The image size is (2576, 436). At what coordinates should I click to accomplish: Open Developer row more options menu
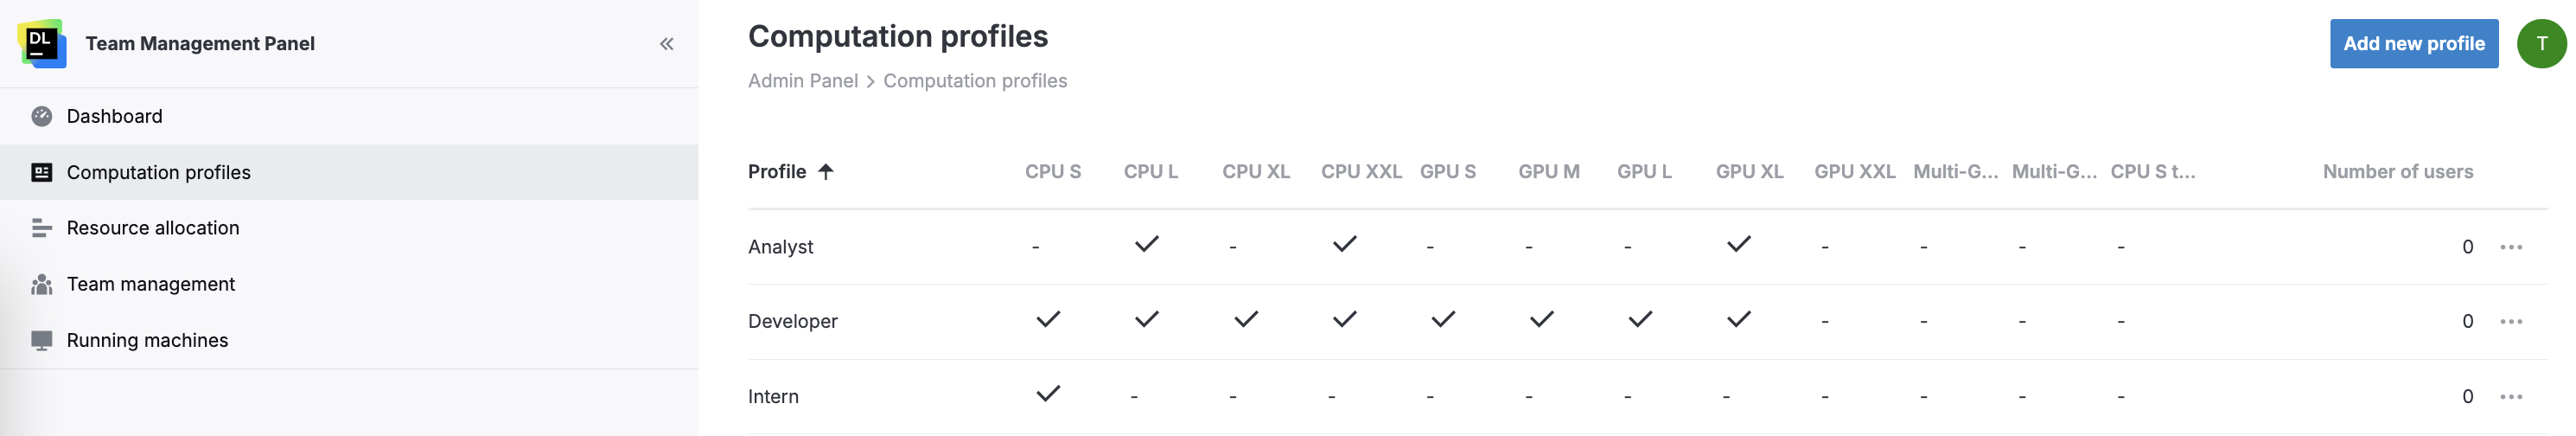coord(2510,322)
